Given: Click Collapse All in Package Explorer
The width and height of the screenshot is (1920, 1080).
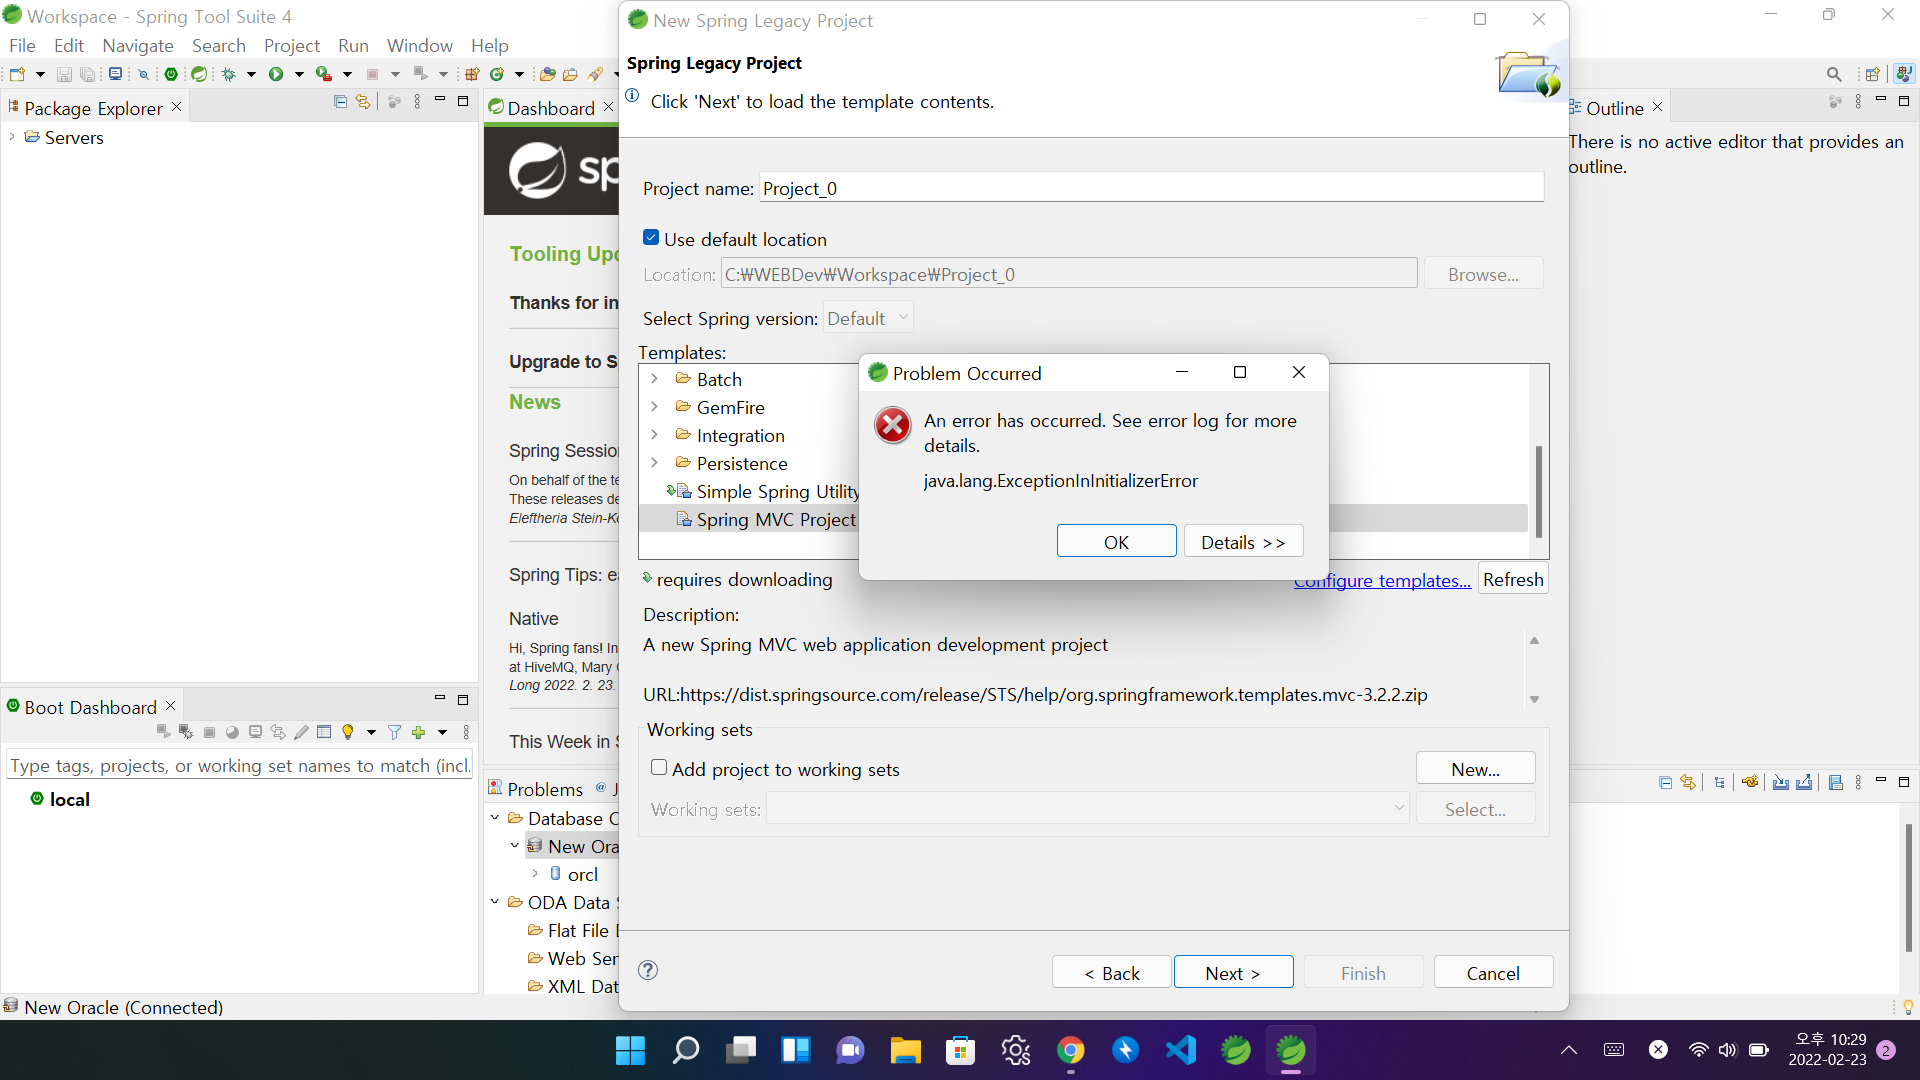Looking at the screenshot, I should click(340, 102).
